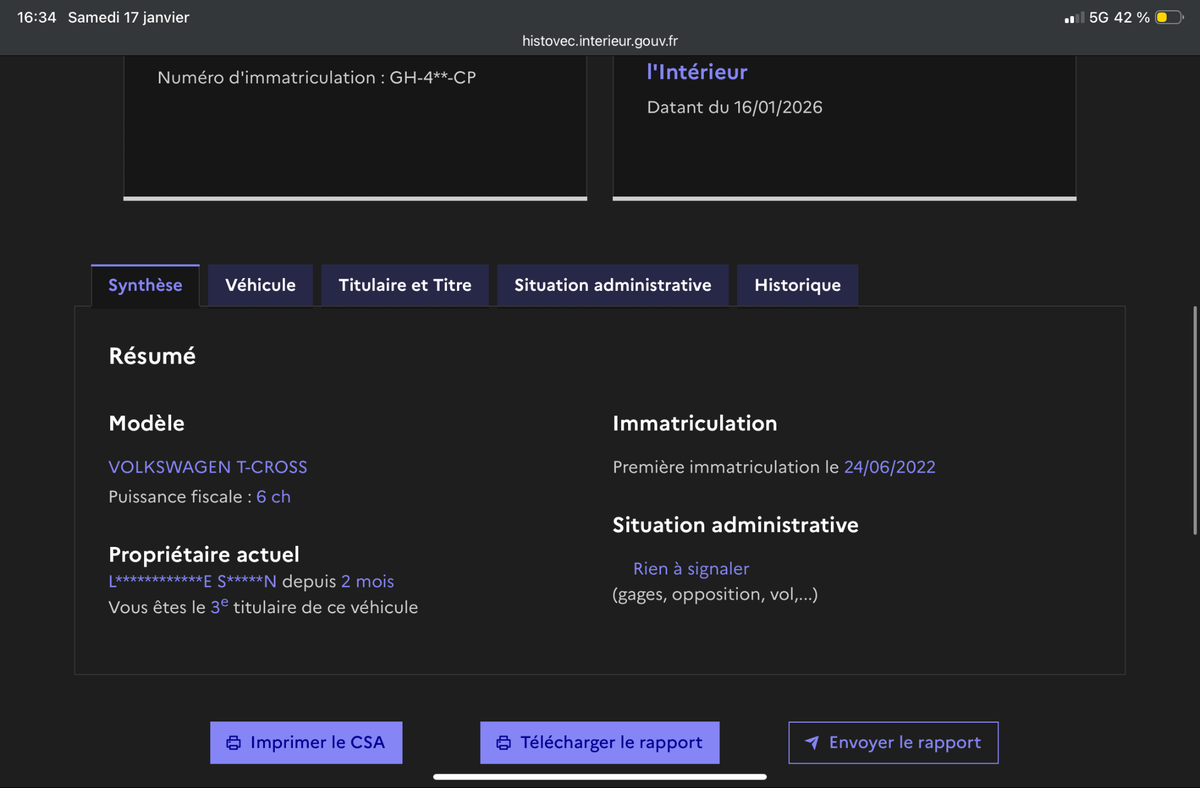Tap the home indicator bar at the bottom
Screen dimensions: 1200x788
coord(600,776)
